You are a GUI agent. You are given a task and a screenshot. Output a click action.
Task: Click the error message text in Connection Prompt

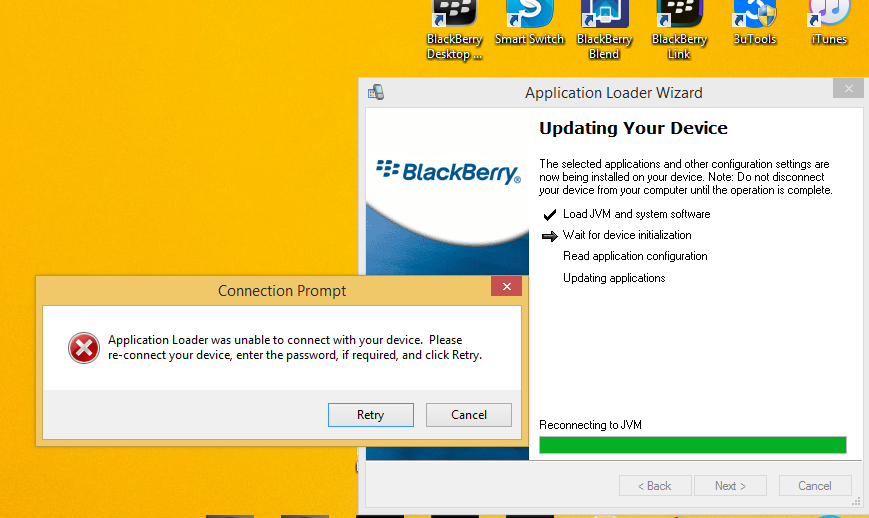point(295,347)
